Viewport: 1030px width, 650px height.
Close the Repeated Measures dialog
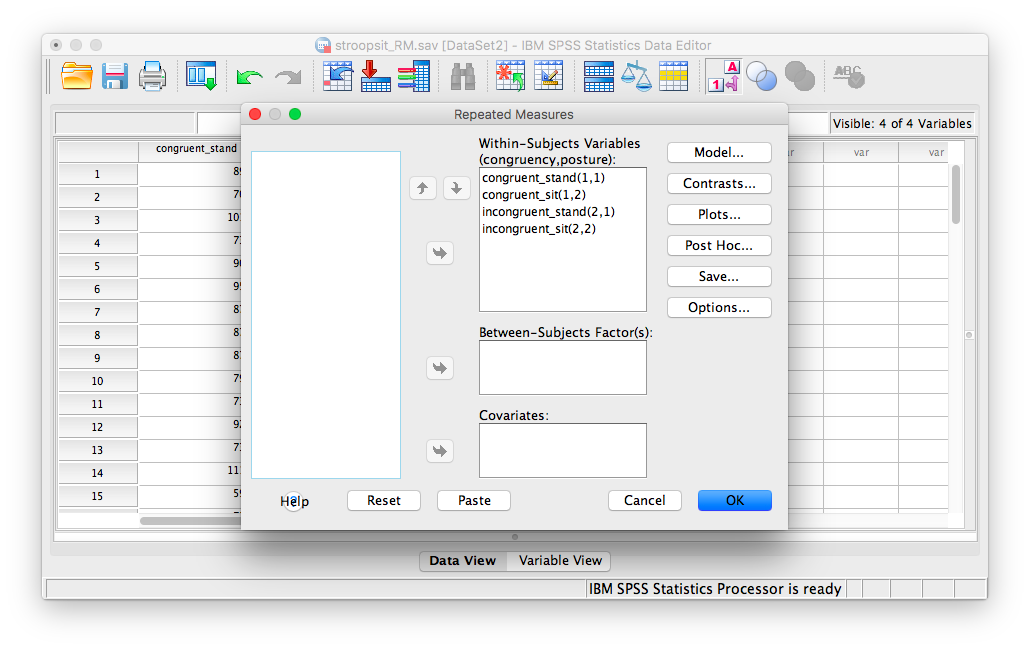tap(256, 114)
